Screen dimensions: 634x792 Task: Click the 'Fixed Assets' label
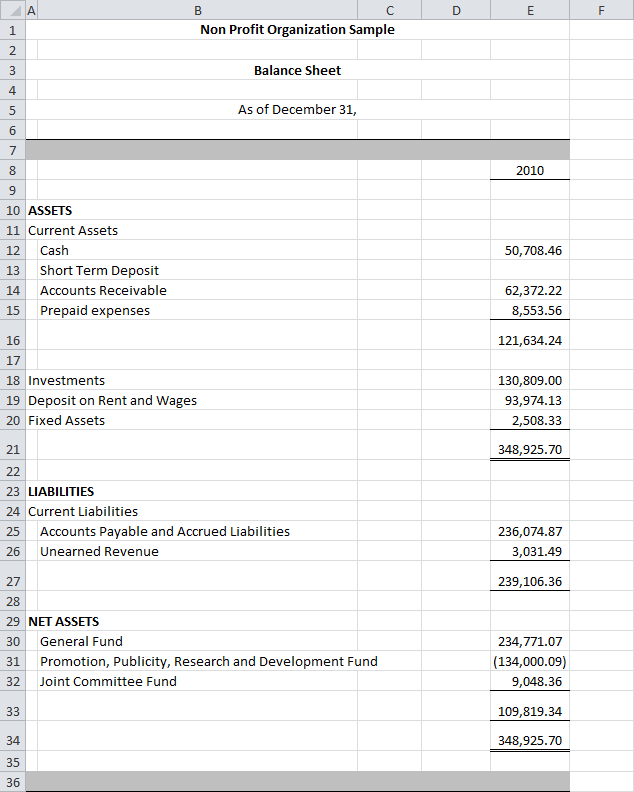(x=66, y=420)
